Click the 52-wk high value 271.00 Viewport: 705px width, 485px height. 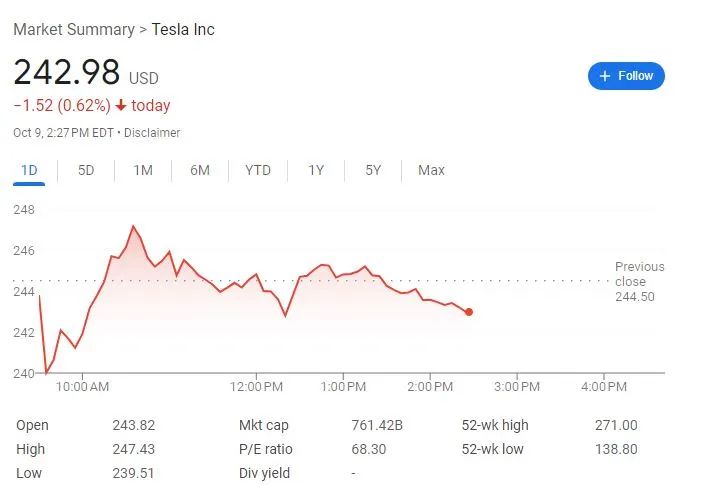pyautogui.click(x=615, y=425)
